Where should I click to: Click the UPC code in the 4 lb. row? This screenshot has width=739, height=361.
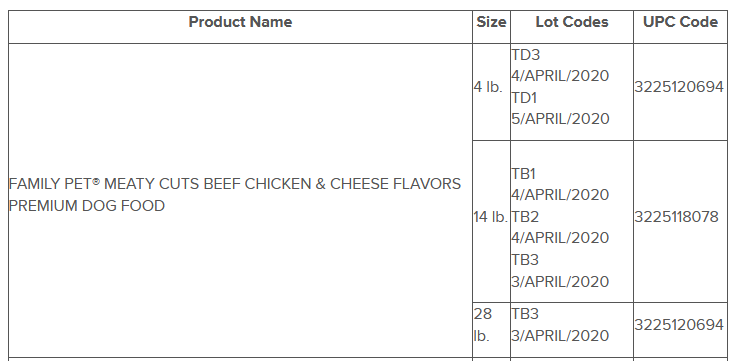click(x=679, y=87)
